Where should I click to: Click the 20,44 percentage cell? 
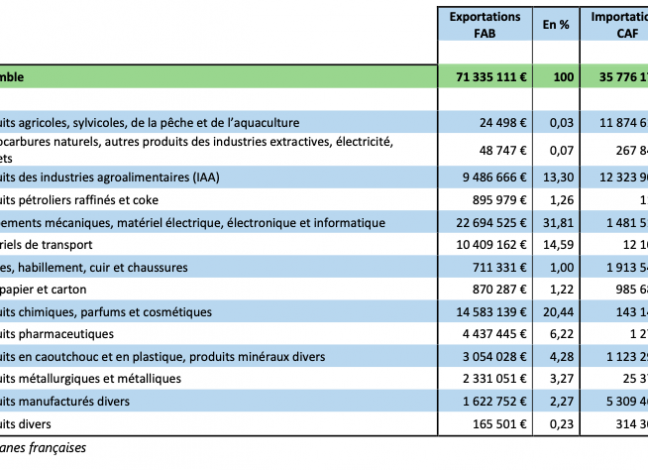558,312
